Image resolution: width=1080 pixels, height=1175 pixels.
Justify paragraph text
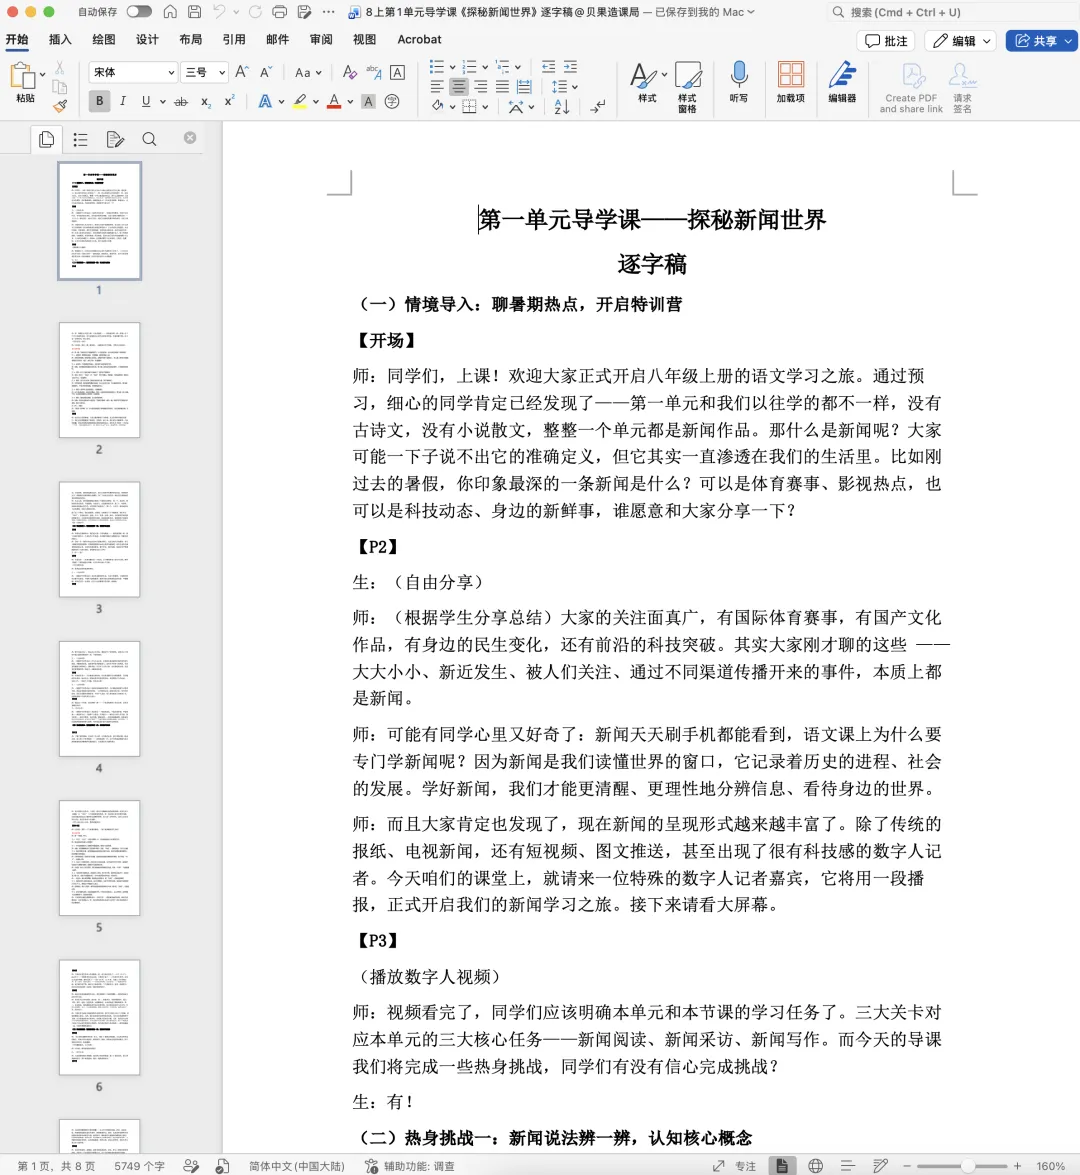point(502,86)
